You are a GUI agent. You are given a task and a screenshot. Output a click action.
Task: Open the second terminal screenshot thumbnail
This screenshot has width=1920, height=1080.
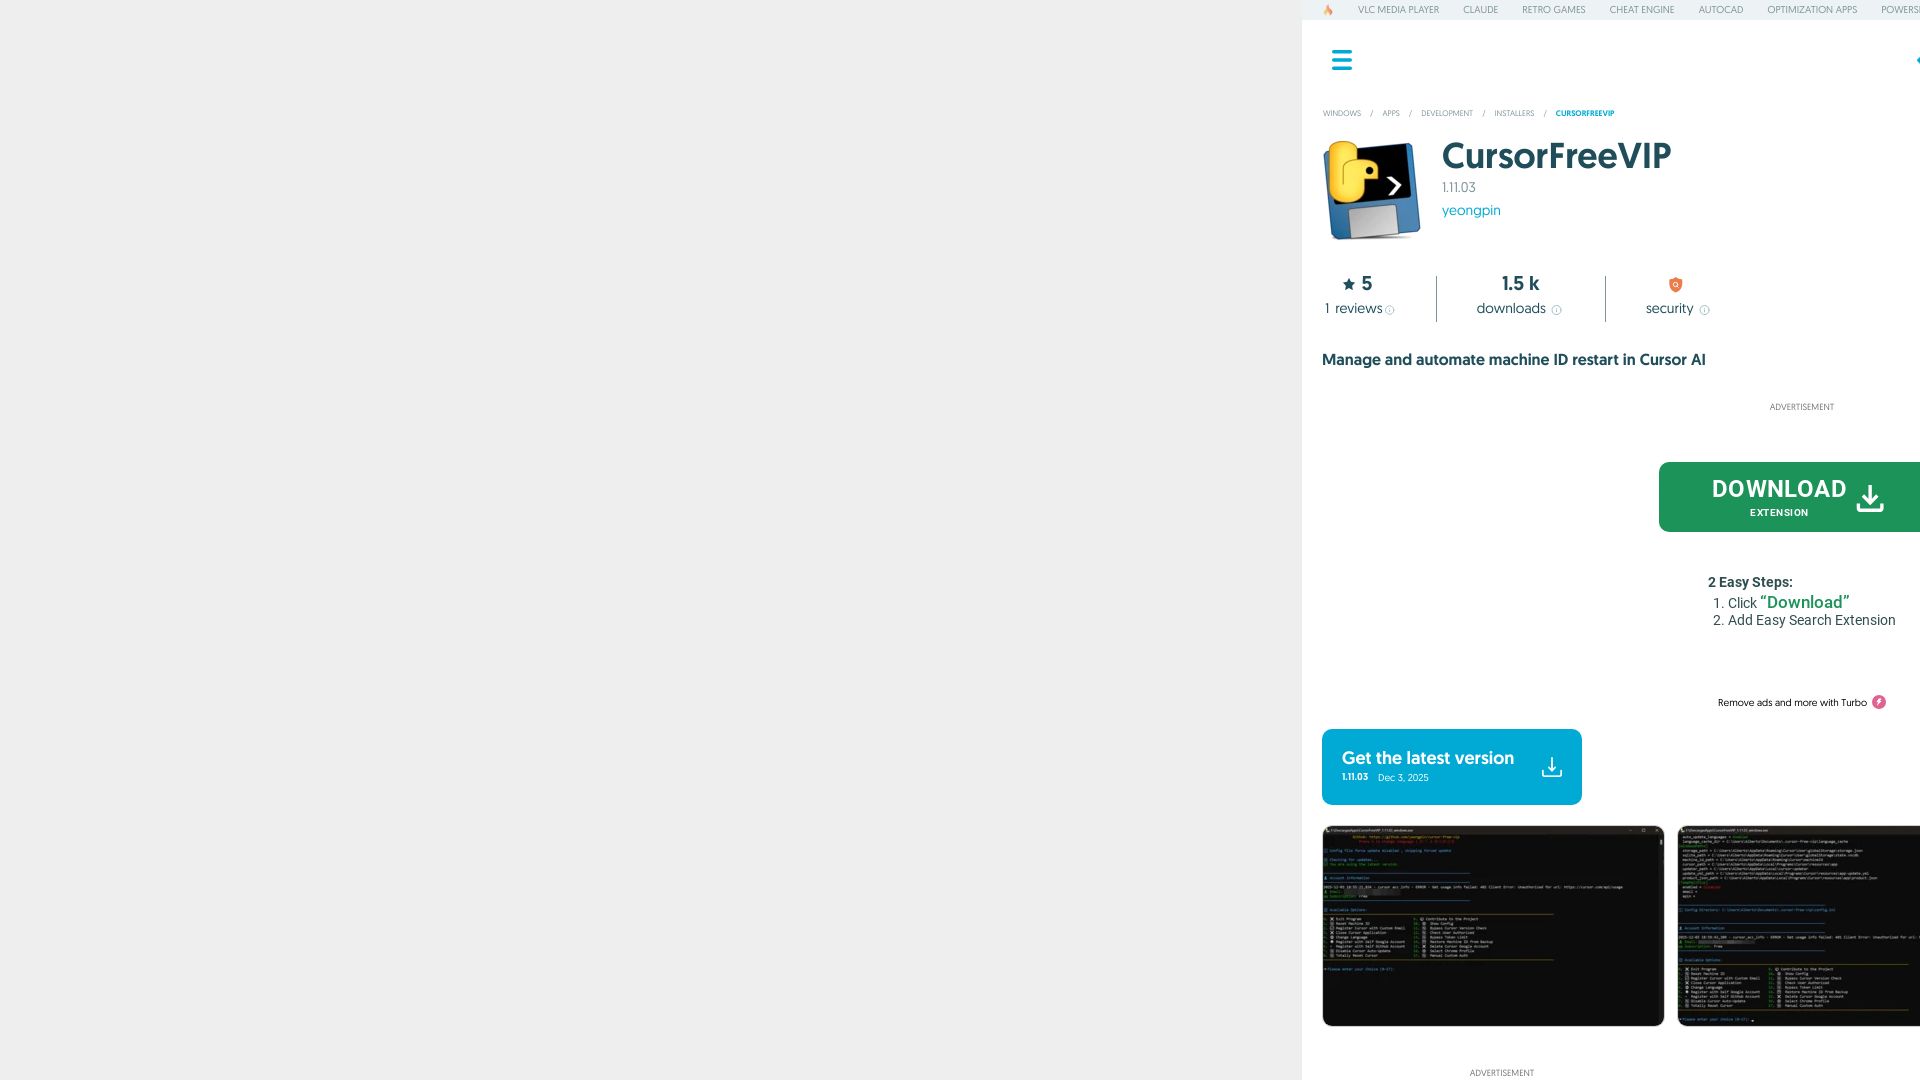tap(1799, 926)
